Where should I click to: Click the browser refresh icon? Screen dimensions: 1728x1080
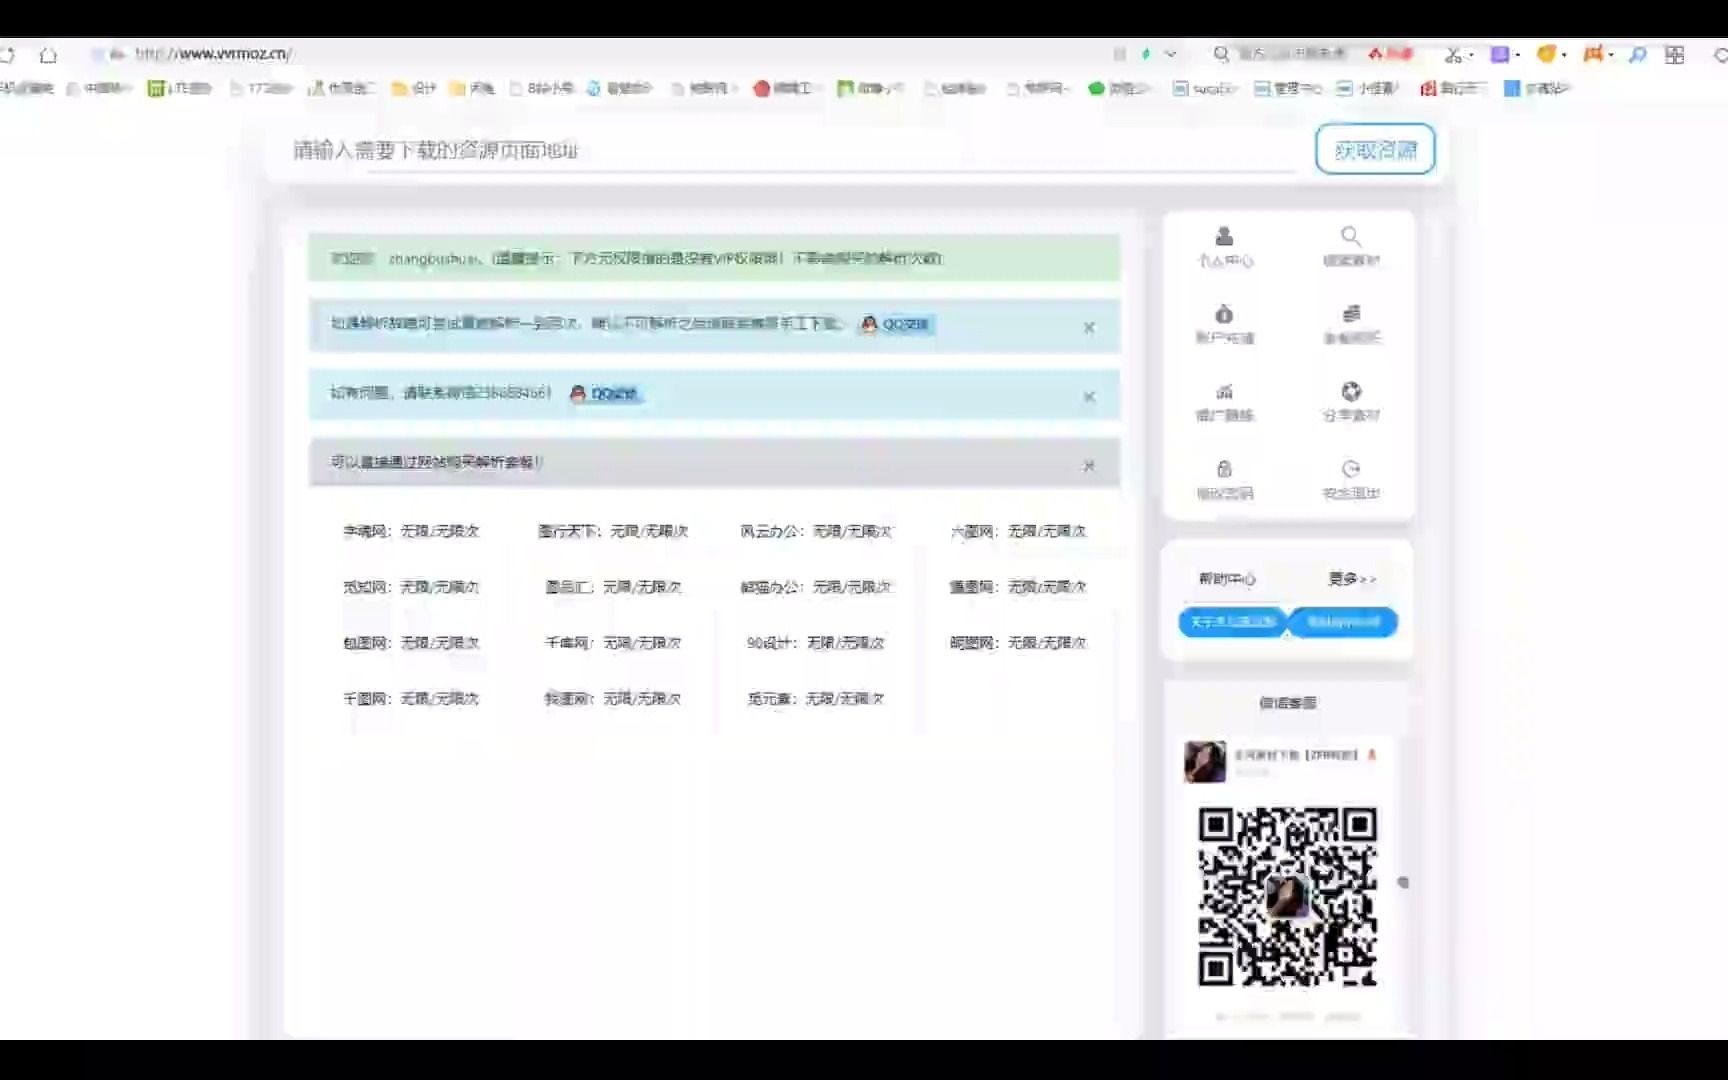click(8, 55)
